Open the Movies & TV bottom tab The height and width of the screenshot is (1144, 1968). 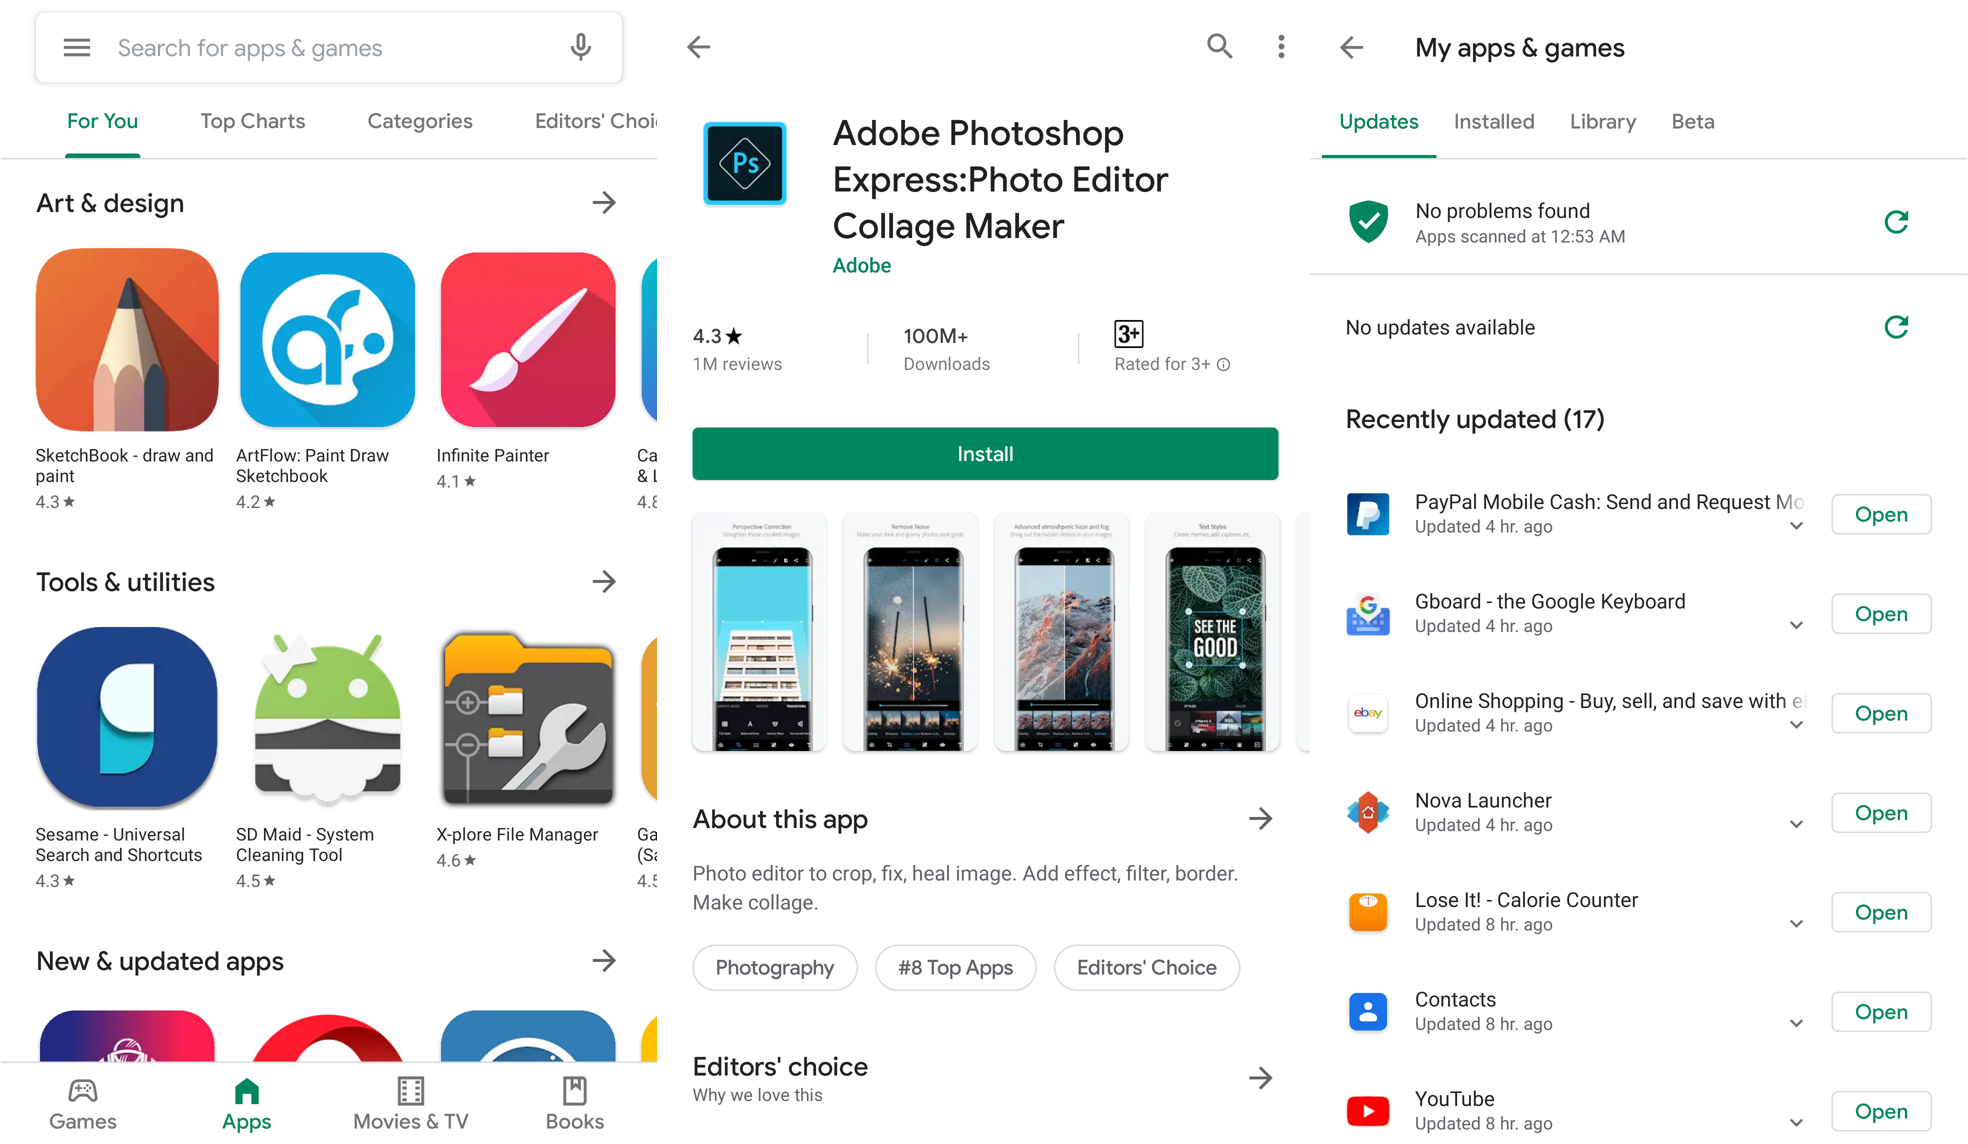coord(411,1104)
